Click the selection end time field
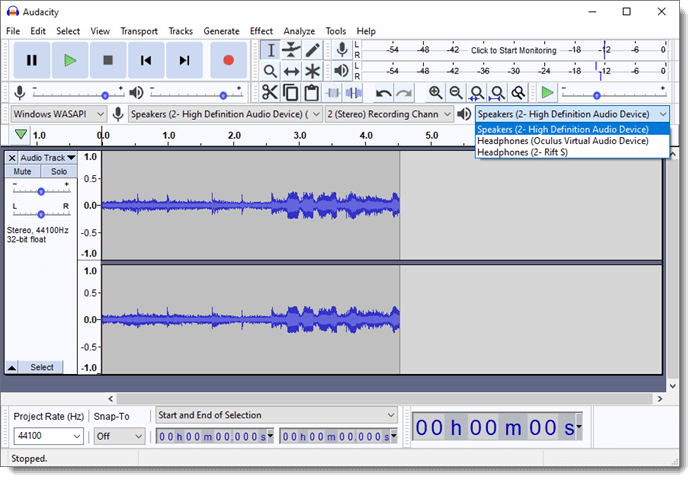 tap(338, 437)
